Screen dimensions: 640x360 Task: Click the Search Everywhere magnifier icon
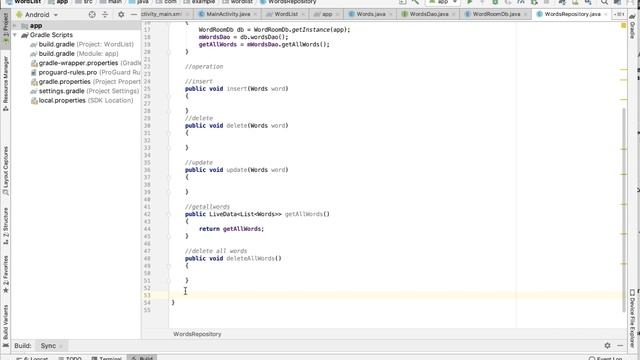click(x=604, y=2)
